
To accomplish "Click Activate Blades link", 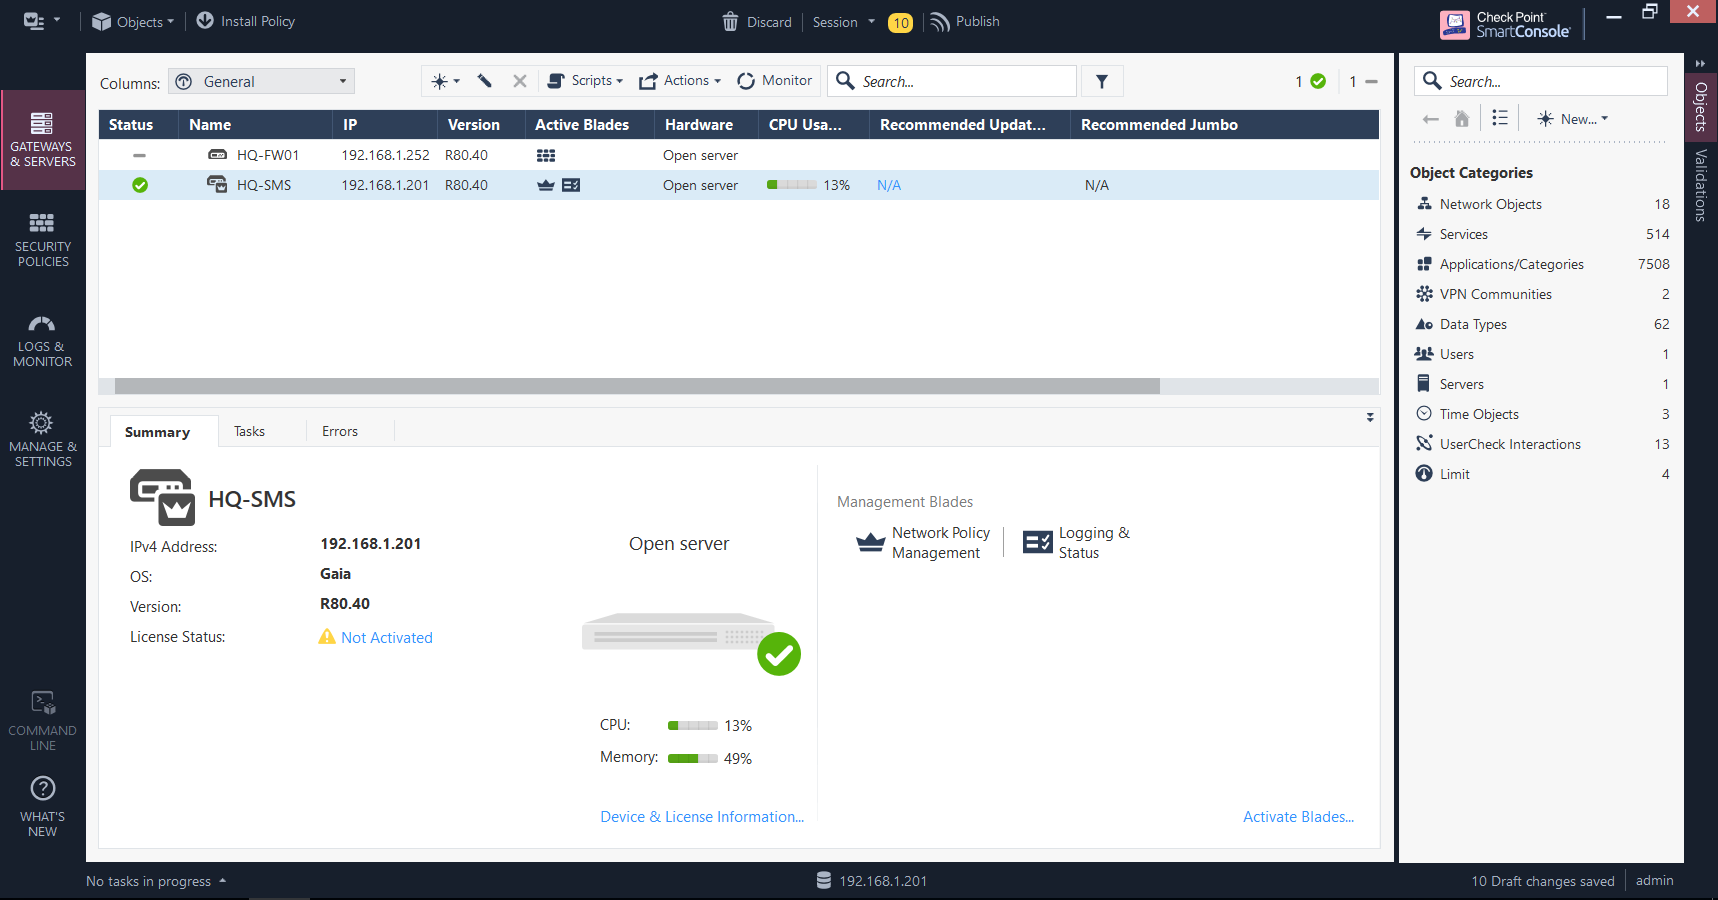I will [1299, 817].
